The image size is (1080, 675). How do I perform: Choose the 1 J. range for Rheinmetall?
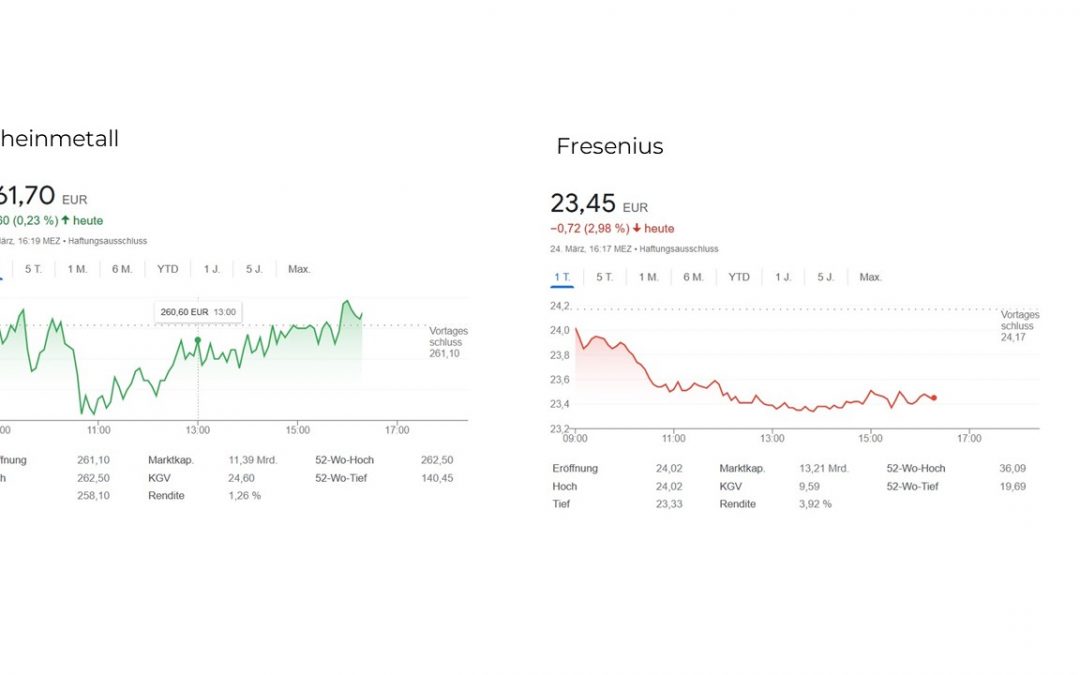[x=212, y=269]
